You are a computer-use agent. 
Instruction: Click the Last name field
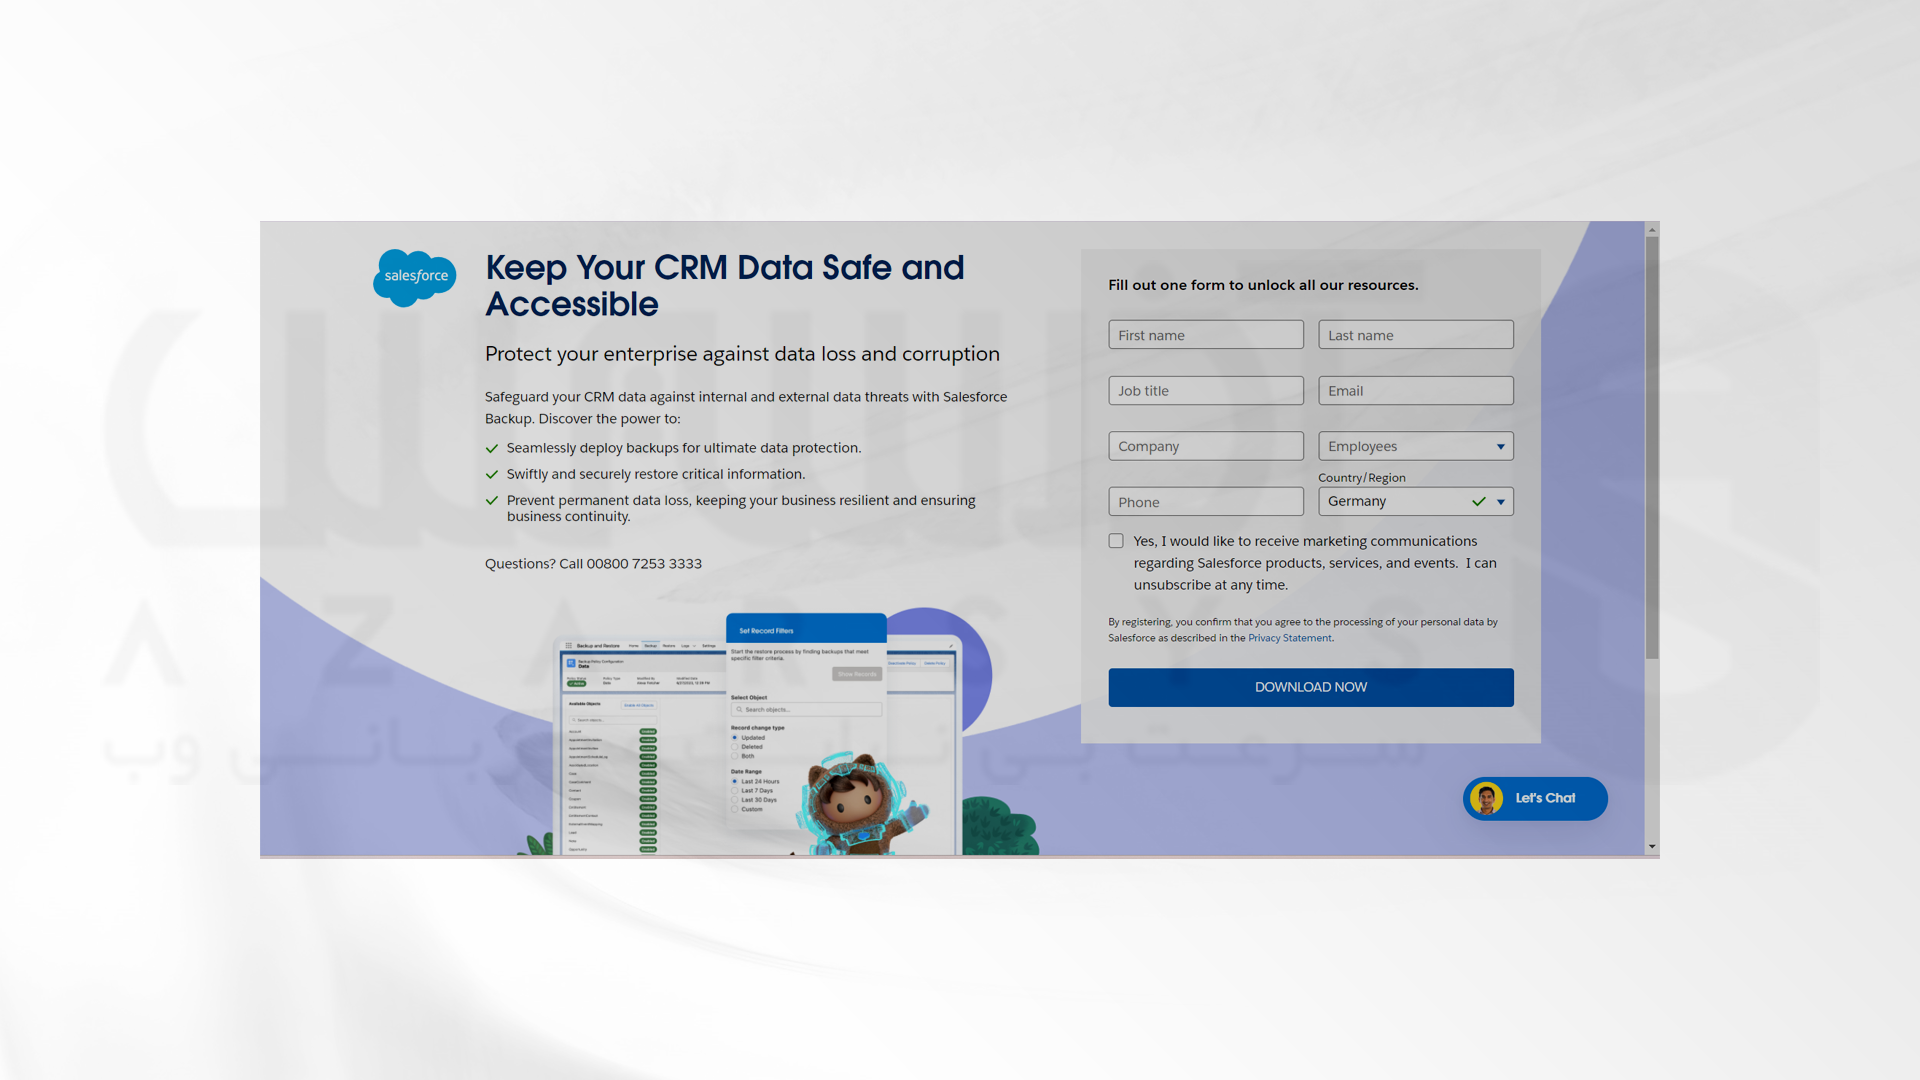point(1415,335)
